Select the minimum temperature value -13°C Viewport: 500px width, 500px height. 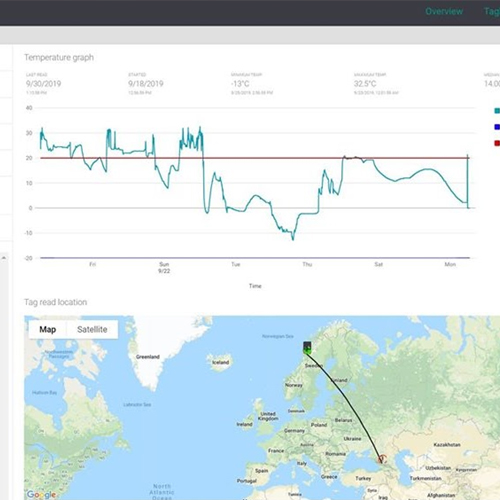pyautogui.click(x=240, y=84)
